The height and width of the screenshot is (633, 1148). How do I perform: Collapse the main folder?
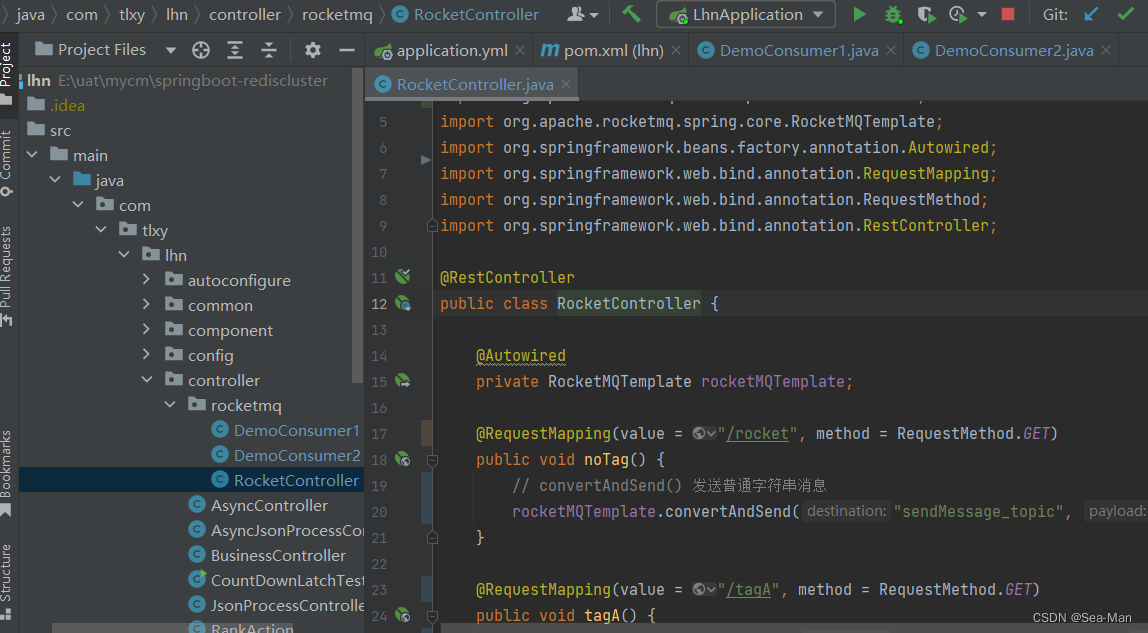[32, 155]
